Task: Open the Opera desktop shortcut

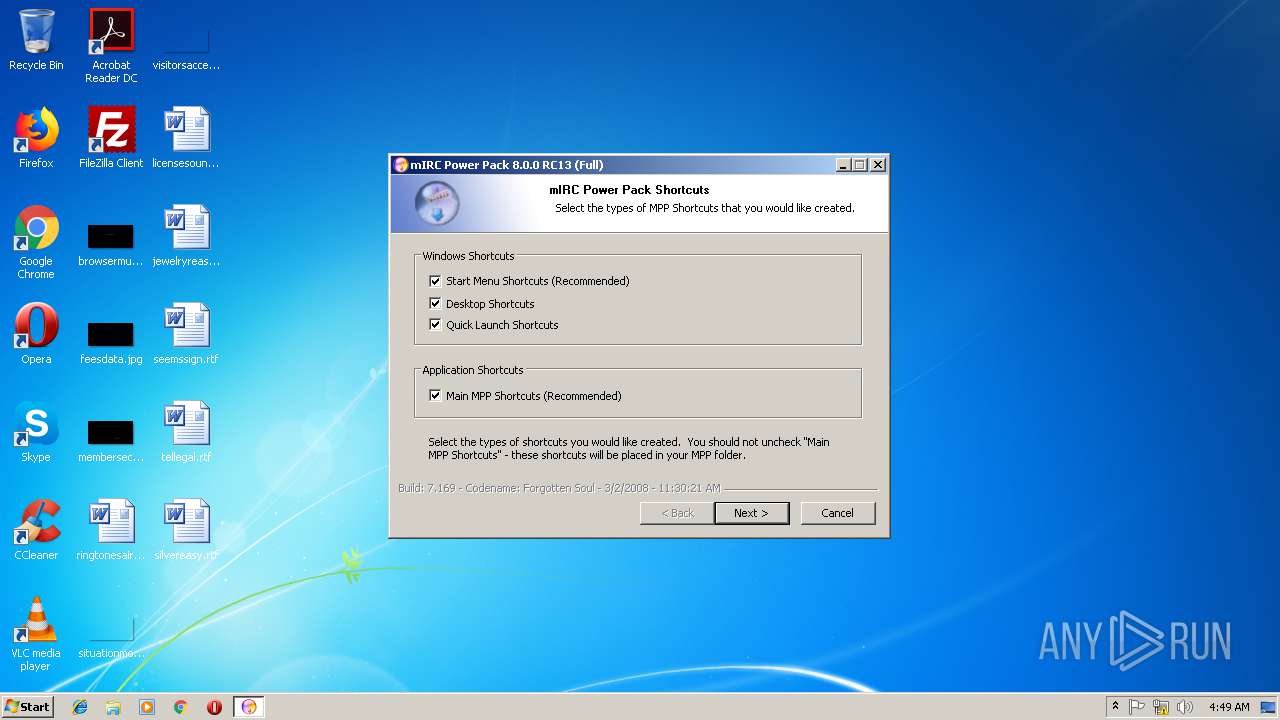Action: coord(36,334)
